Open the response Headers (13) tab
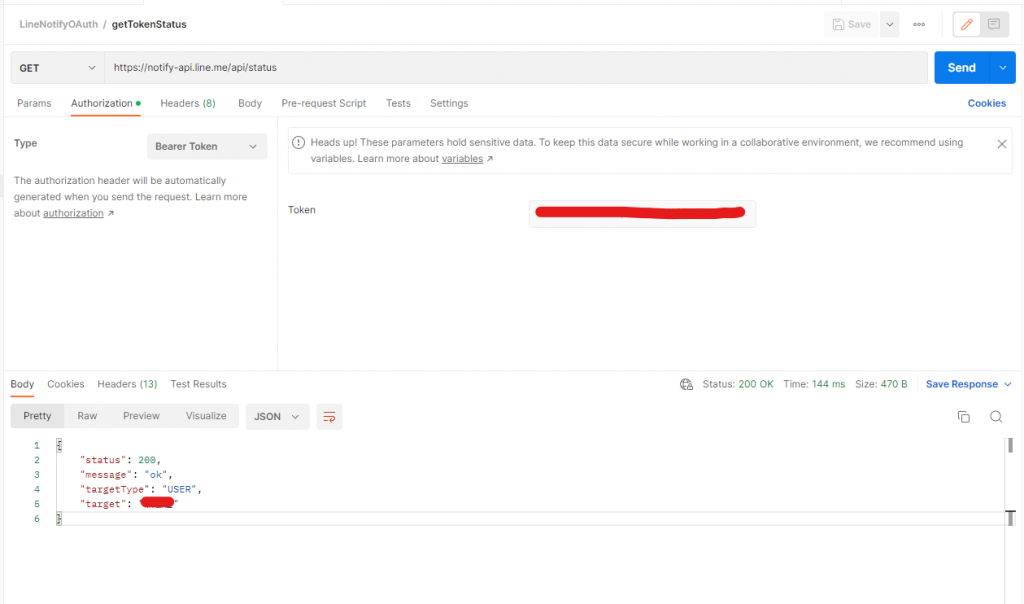This screenshot has width=1024, height=604. [x=127, y=384]
